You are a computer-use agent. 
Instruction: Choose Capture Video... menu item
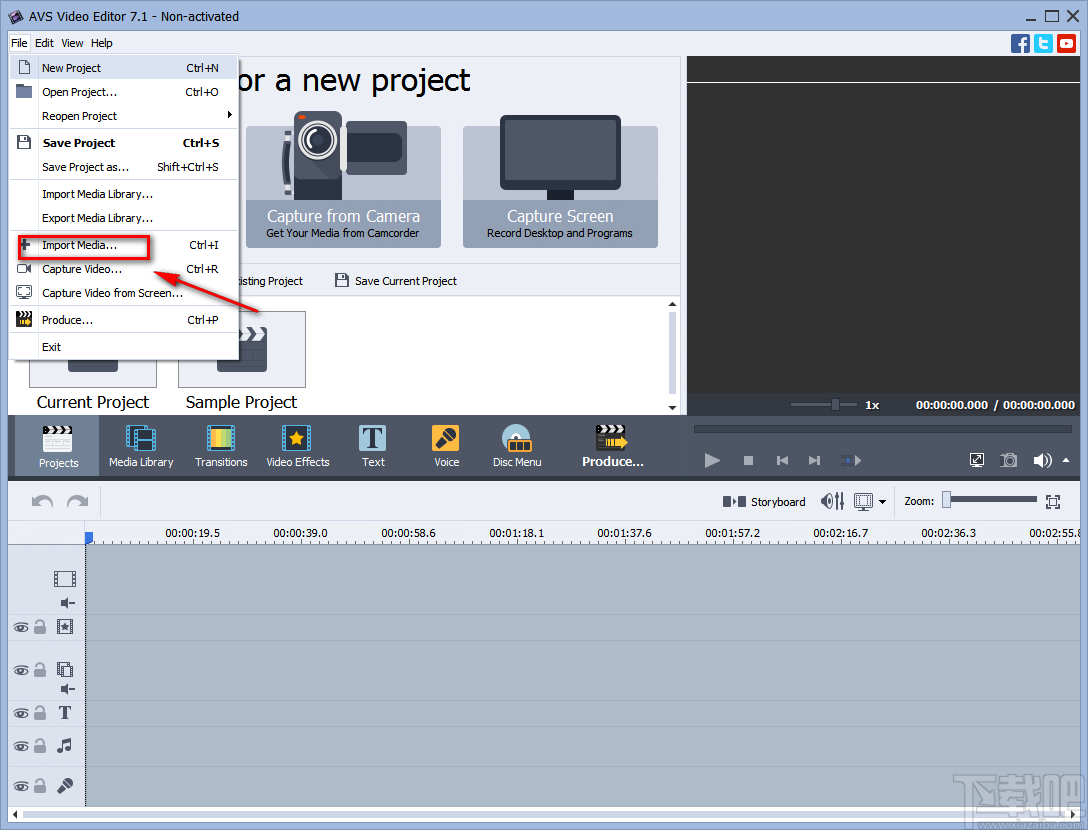tap(124, 269)
